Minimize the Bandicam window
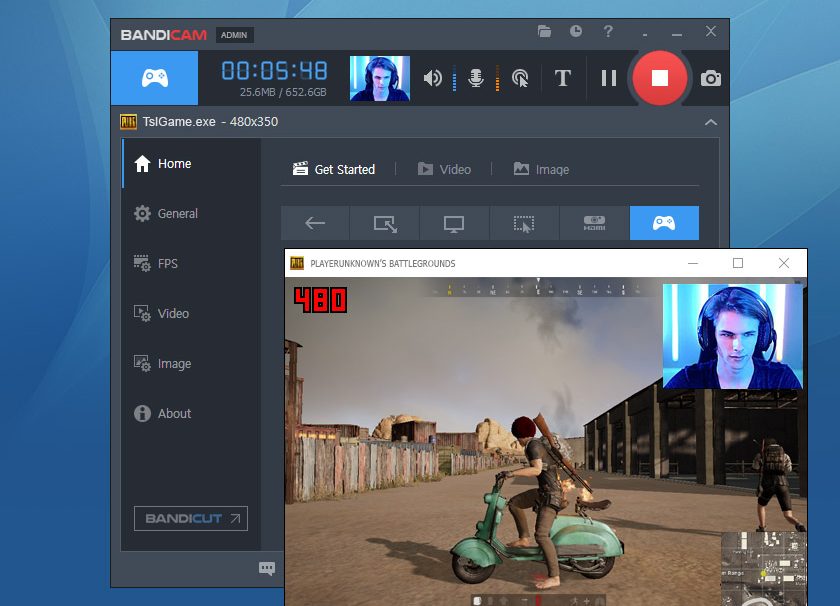Viewport: 840px width, 606px height. tap(677, 34)
